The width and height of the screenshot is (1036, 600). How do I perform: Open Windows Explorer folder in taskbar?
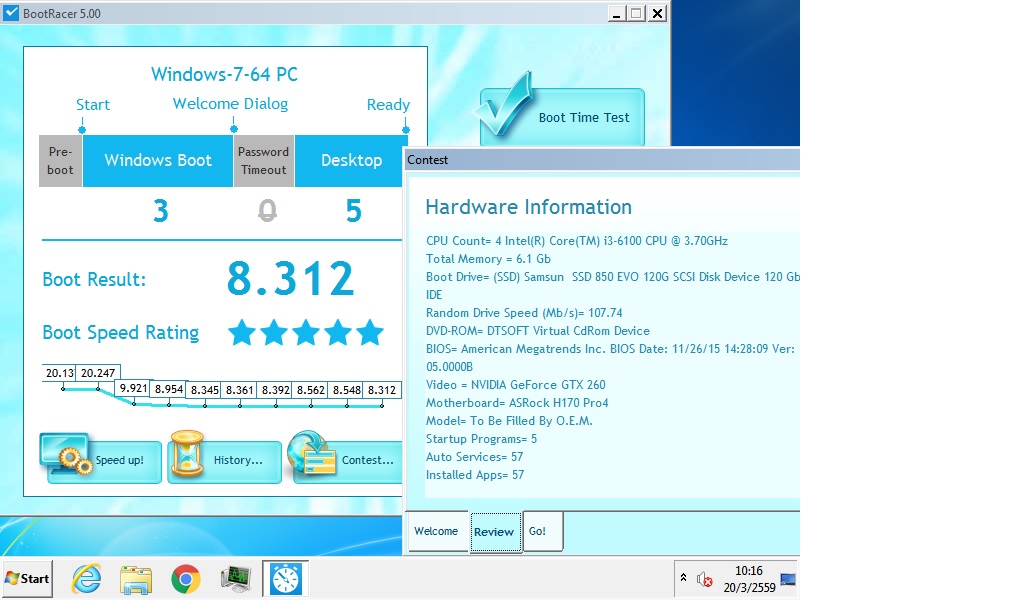(136, 579)
